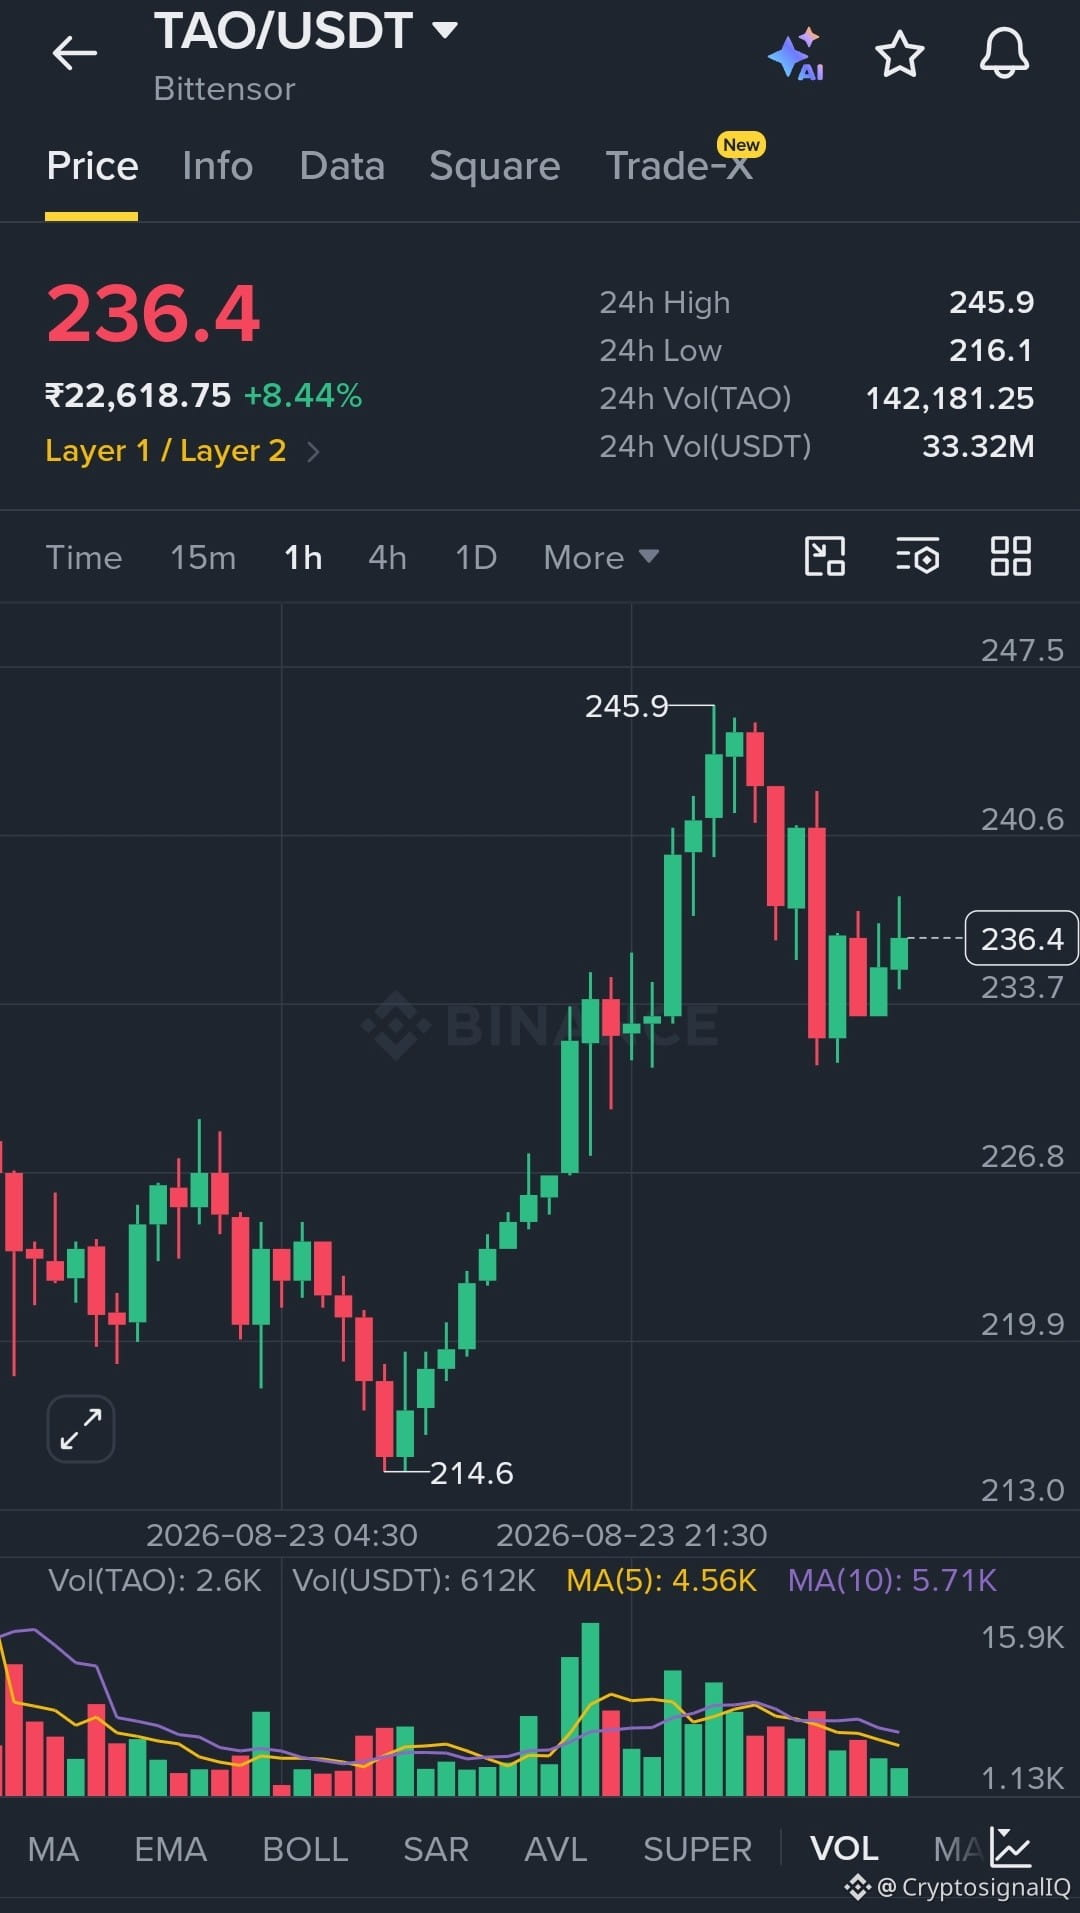Add TAO/USDT to favorites with star
The height and width of the screenshot is (1913, 1080).
coord(899,54)
